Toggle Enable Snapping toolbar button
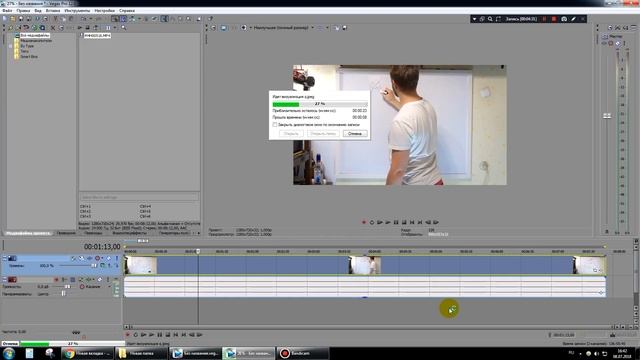 coord(115,19)
